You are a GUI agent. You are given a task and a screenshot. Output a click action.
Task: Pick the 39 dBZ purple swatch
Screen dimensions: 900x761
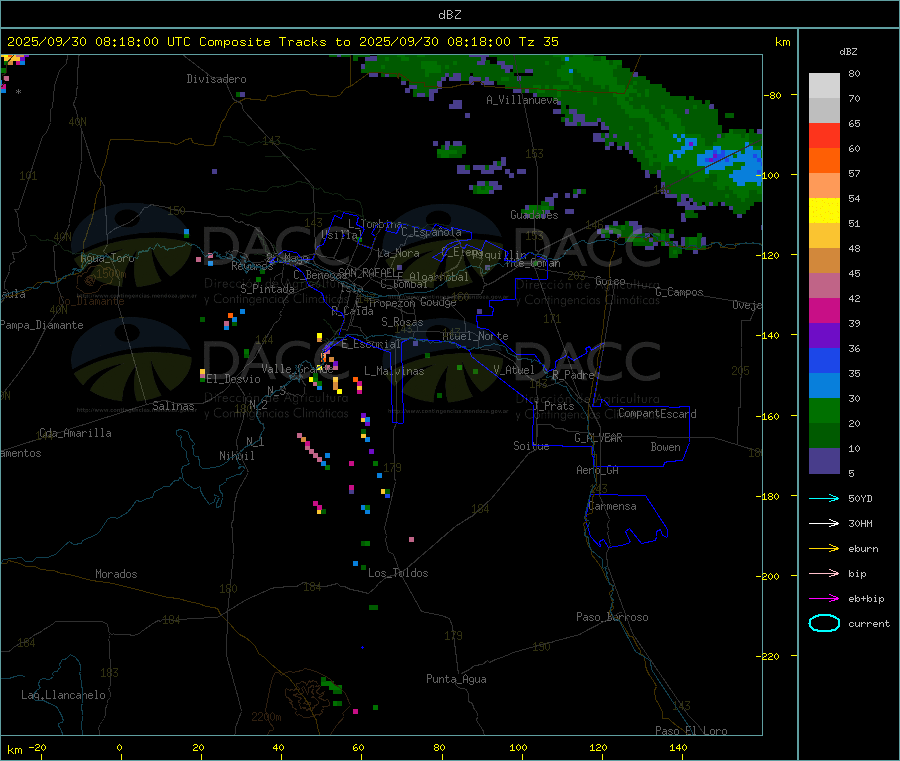pos(824,336)
